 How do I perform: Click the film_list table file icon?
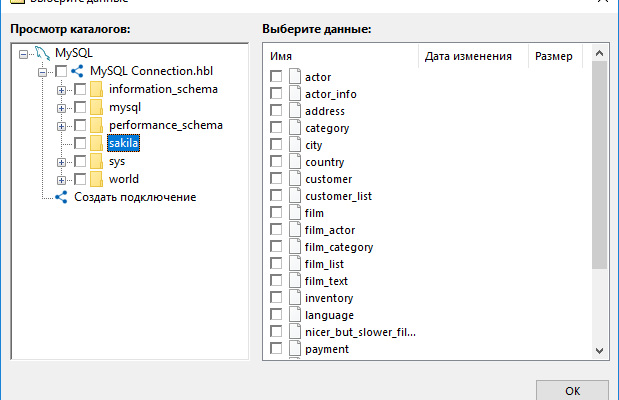[295, 264]
